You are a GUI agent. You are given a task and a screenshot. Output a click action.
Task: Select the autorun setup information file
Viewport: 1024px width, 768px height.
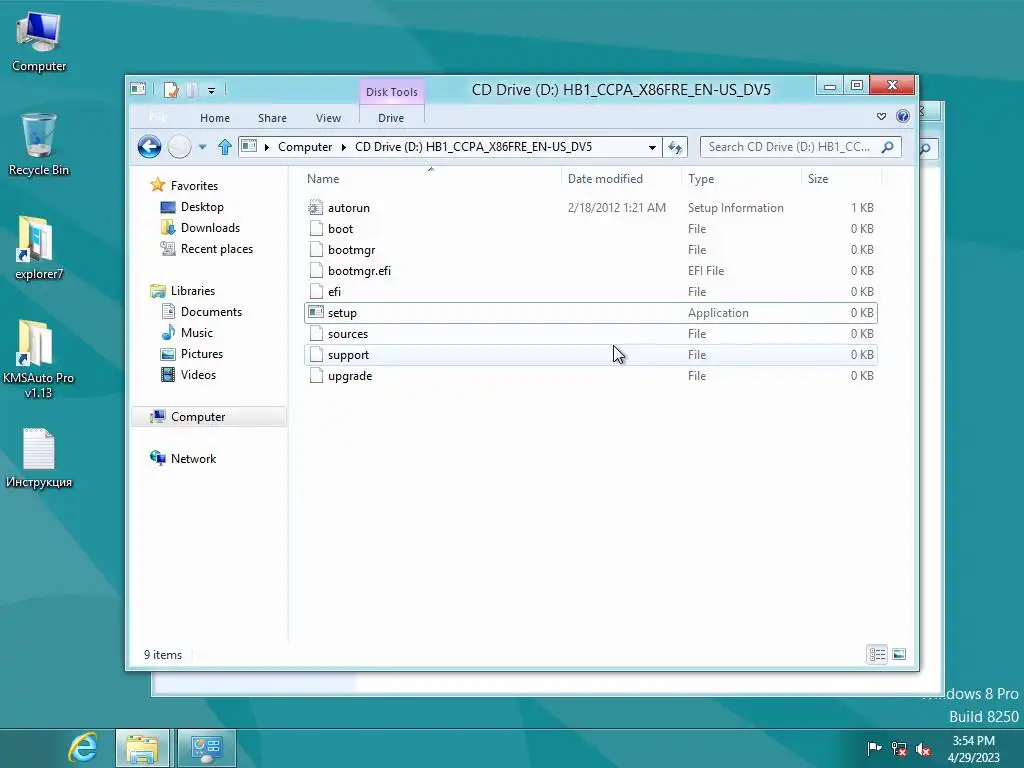[590, 208]
